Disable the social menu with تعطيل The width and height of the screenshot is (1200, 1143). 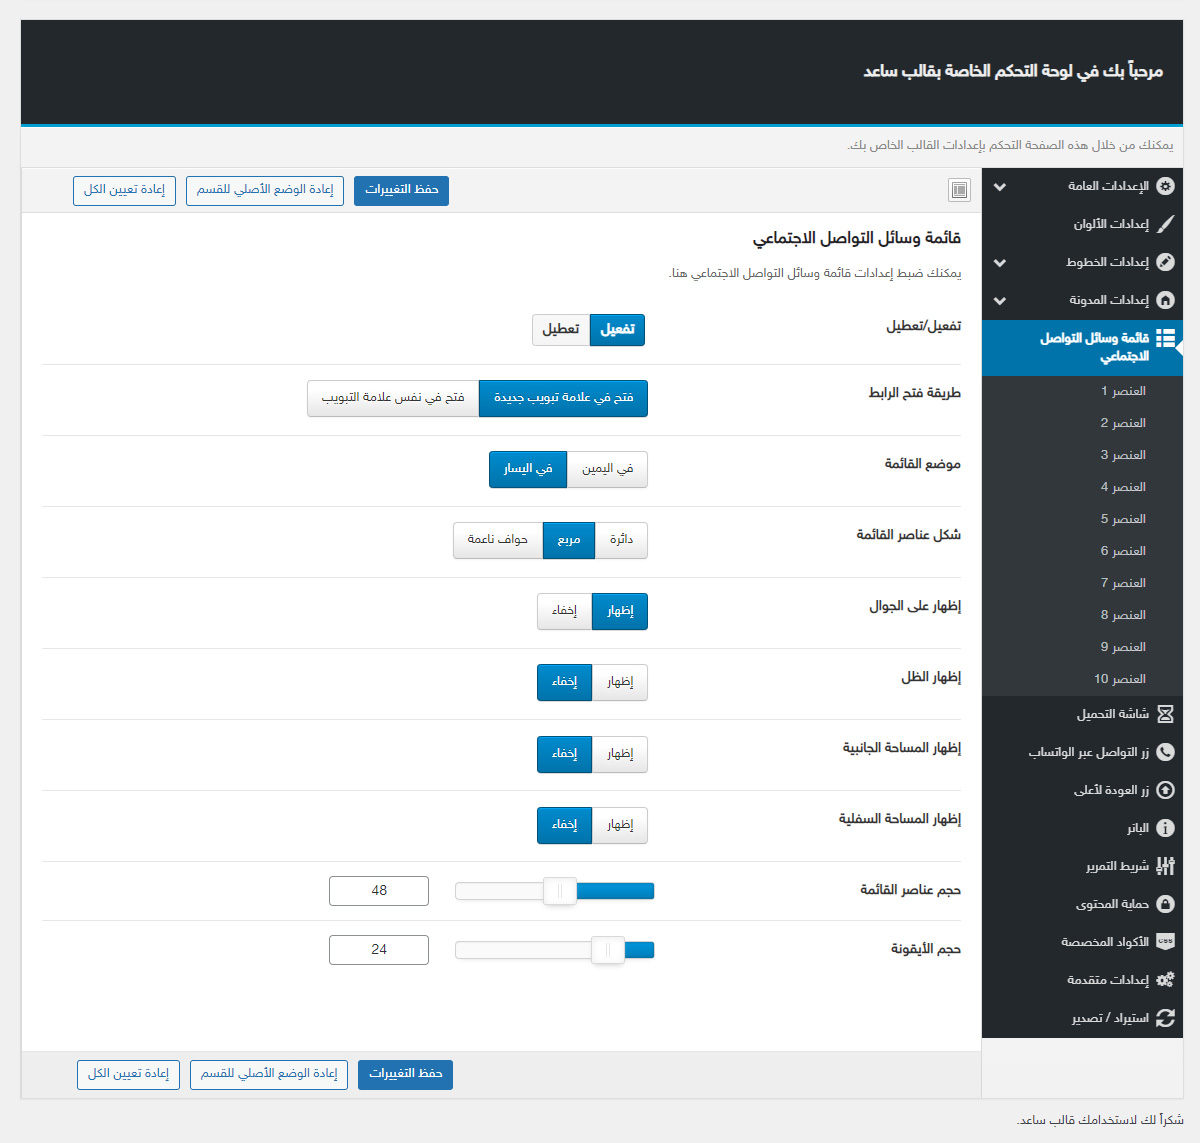(561, 330)
